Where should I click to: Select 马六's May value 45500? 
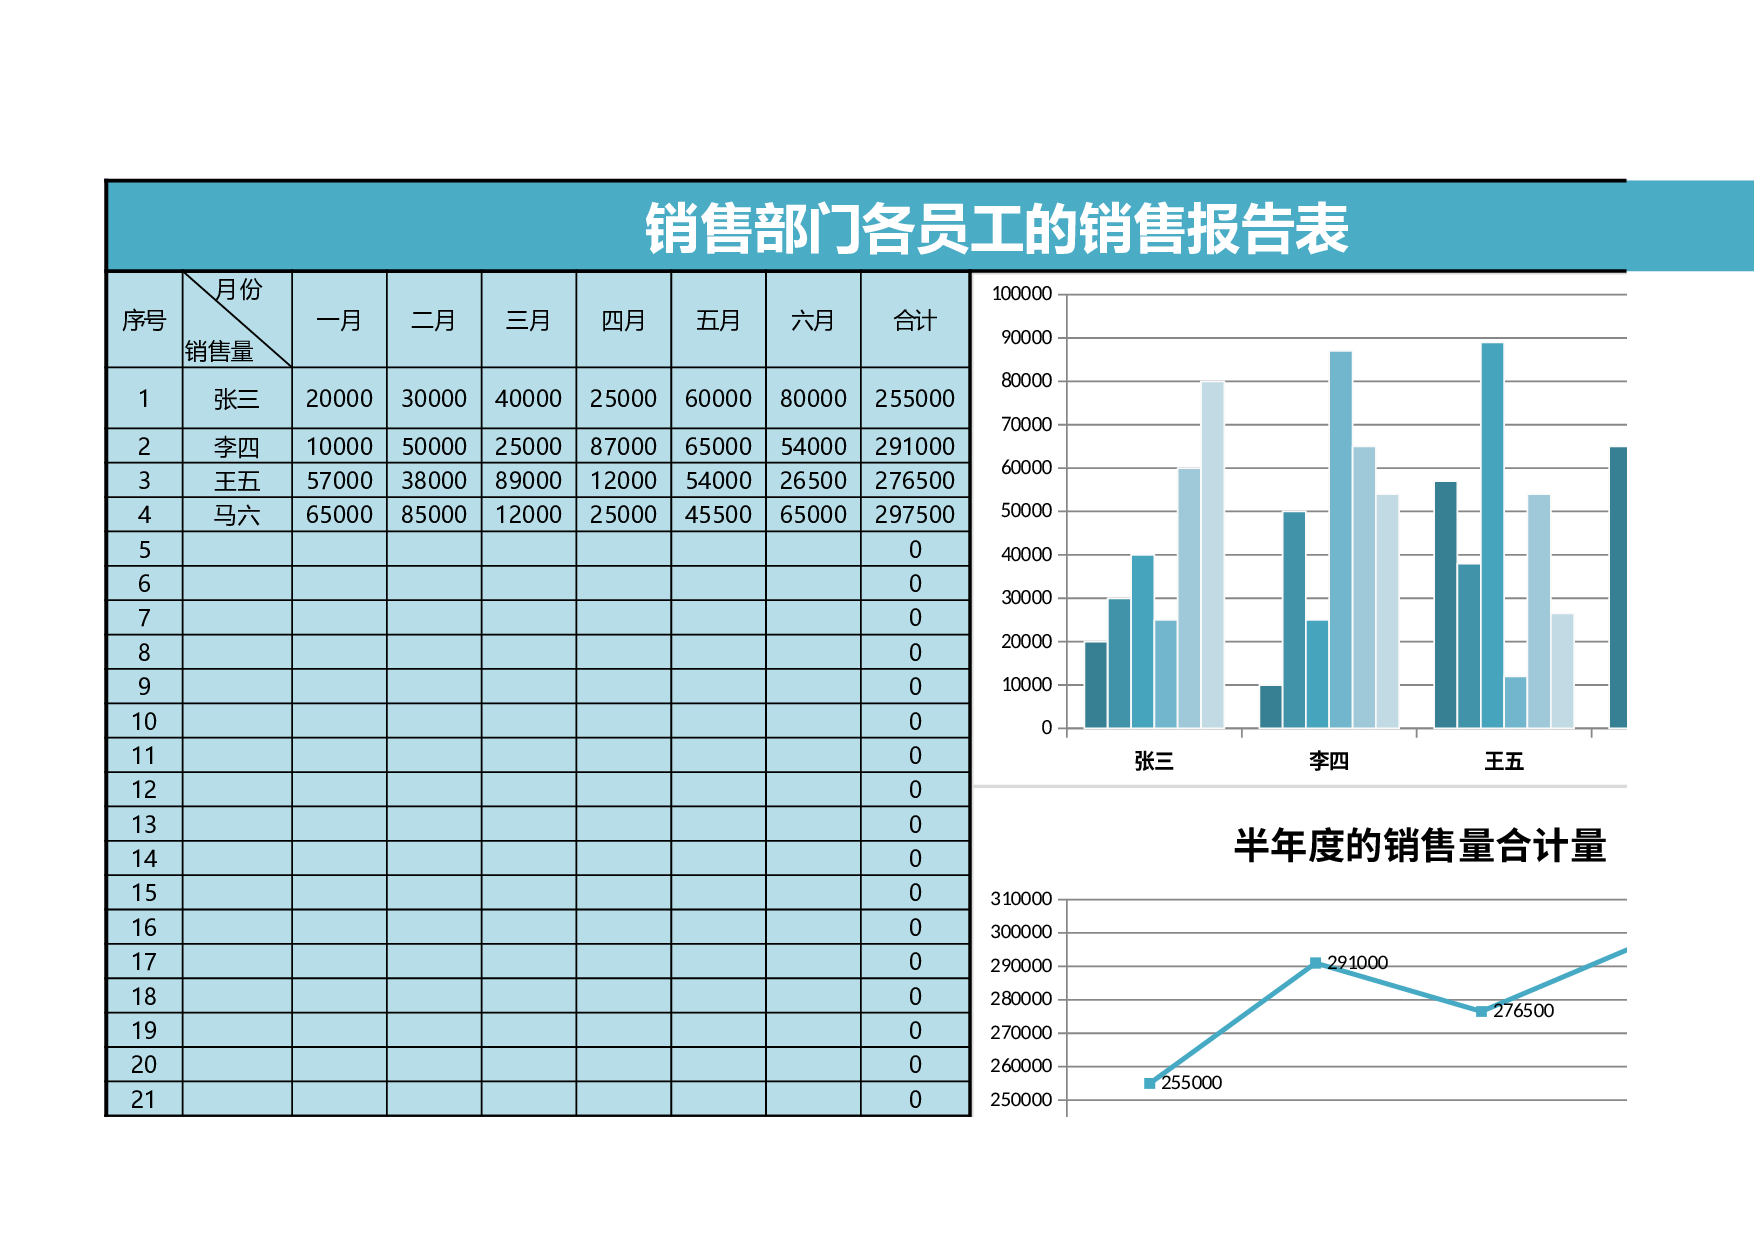point(718,515)
